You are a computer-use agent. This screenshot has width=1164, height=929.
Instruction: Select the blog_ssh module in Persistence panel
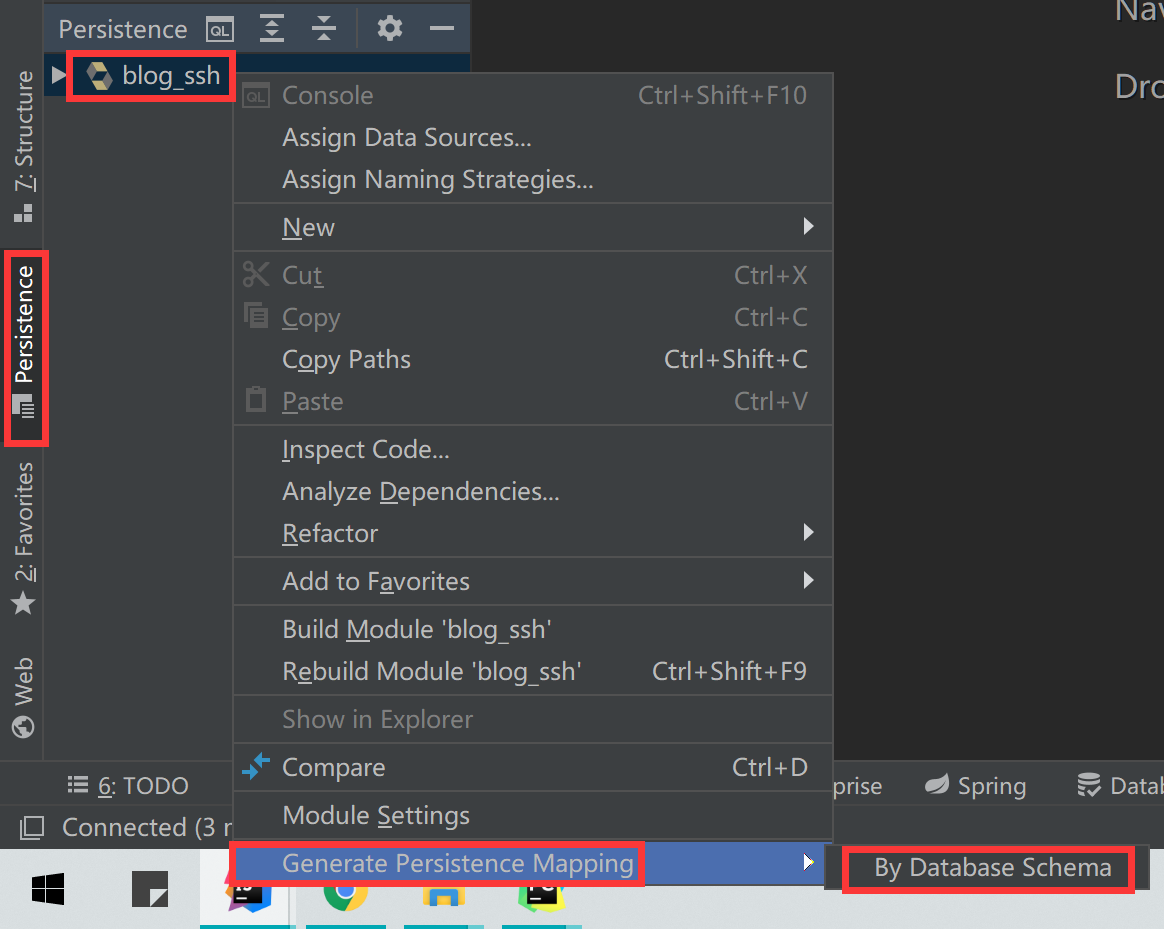pyautogui.click(x=150, y=74)
